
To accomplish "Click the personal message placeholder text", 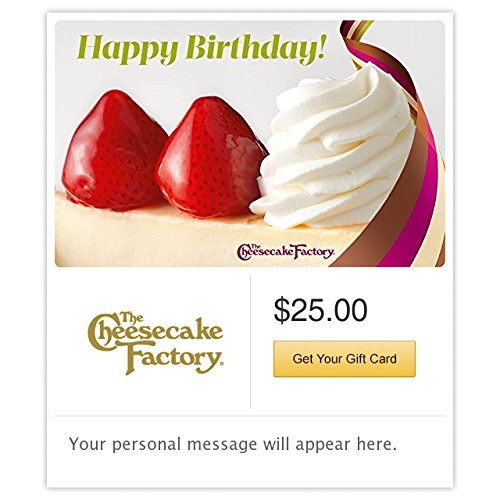I will 233,444.
